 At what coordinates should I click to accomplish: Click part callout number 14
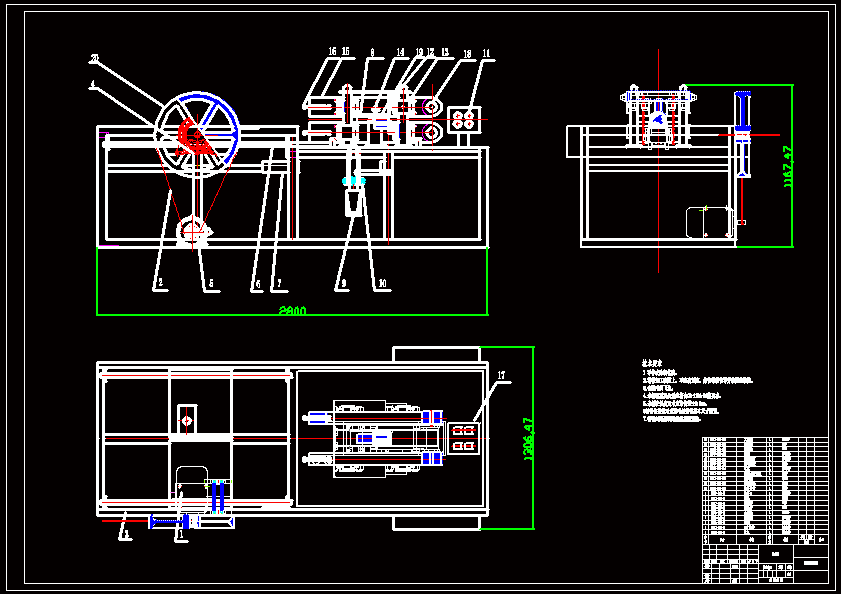click(x=400, y=52)
